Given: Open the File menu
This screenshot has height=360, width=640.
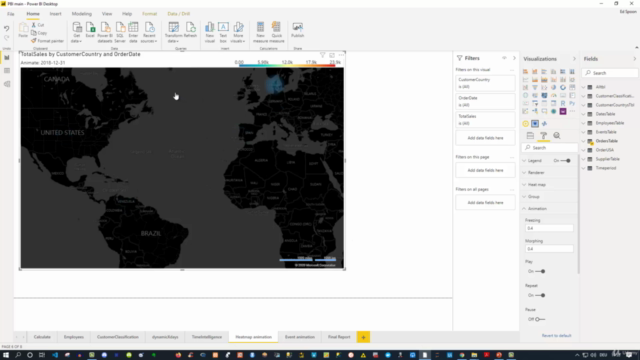Looking at the screenshot, I should (11, 14).
